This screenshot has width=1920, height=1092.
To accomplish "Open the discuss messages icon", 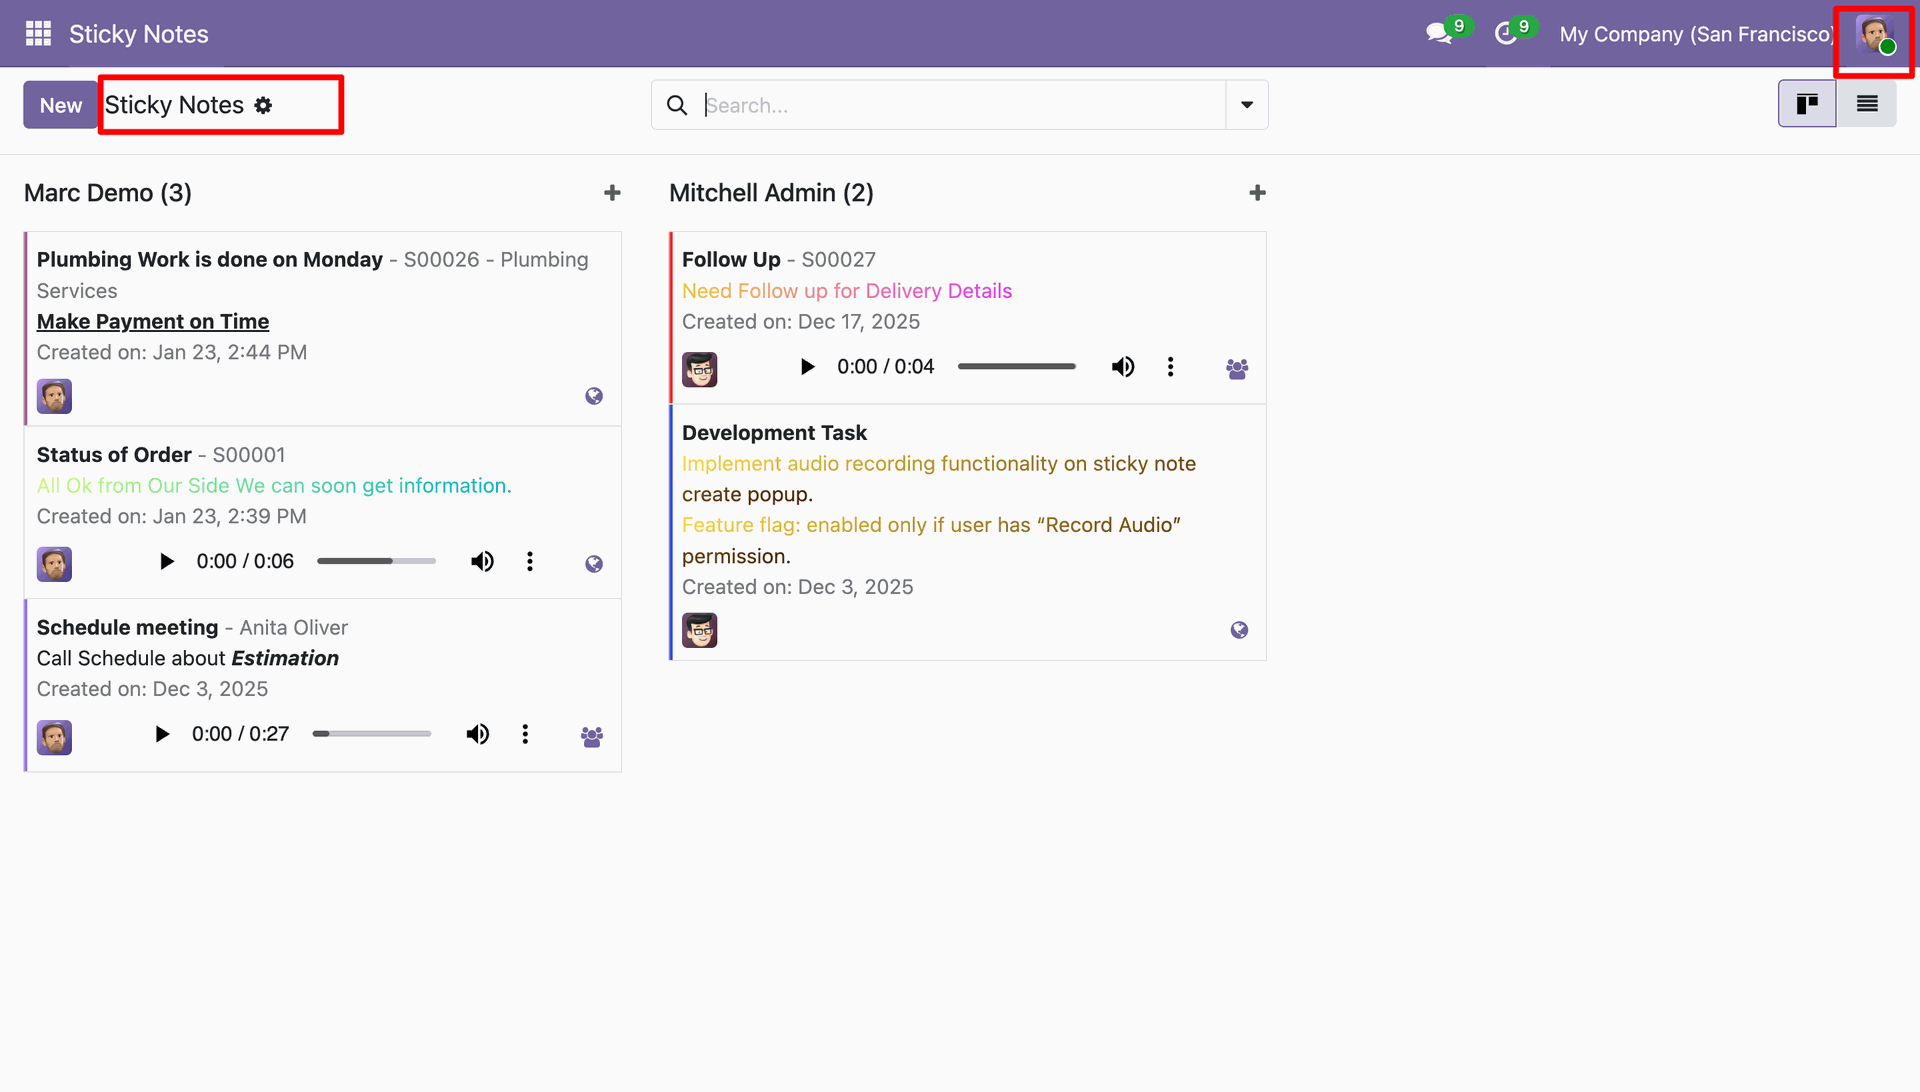I will [1438, 34].
